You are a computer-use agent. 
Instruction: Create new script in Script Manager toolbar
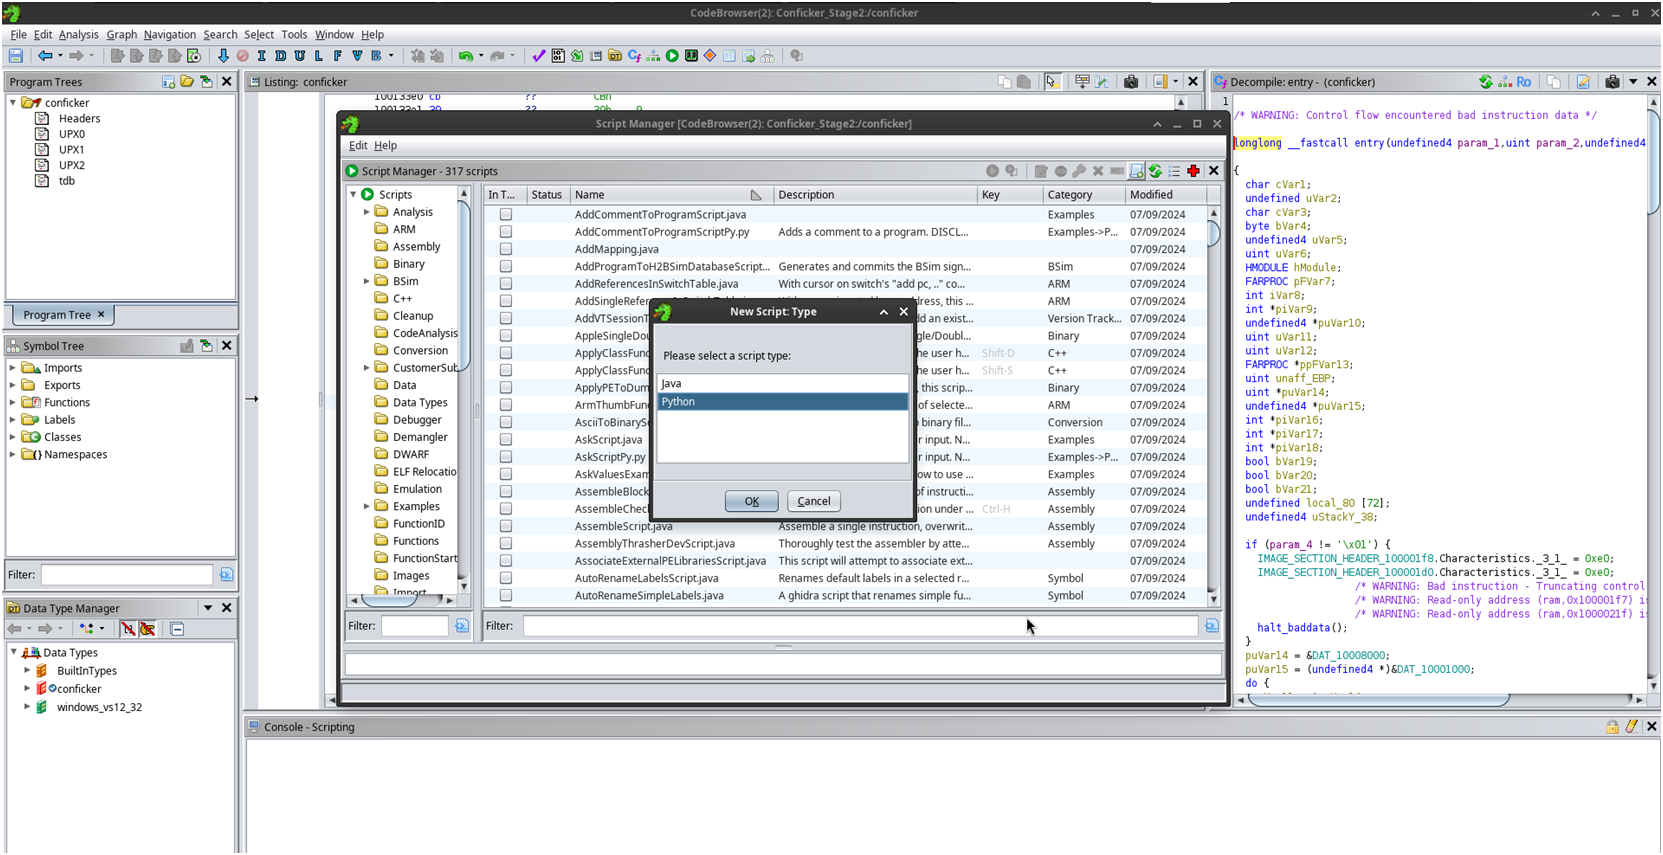1136,171
